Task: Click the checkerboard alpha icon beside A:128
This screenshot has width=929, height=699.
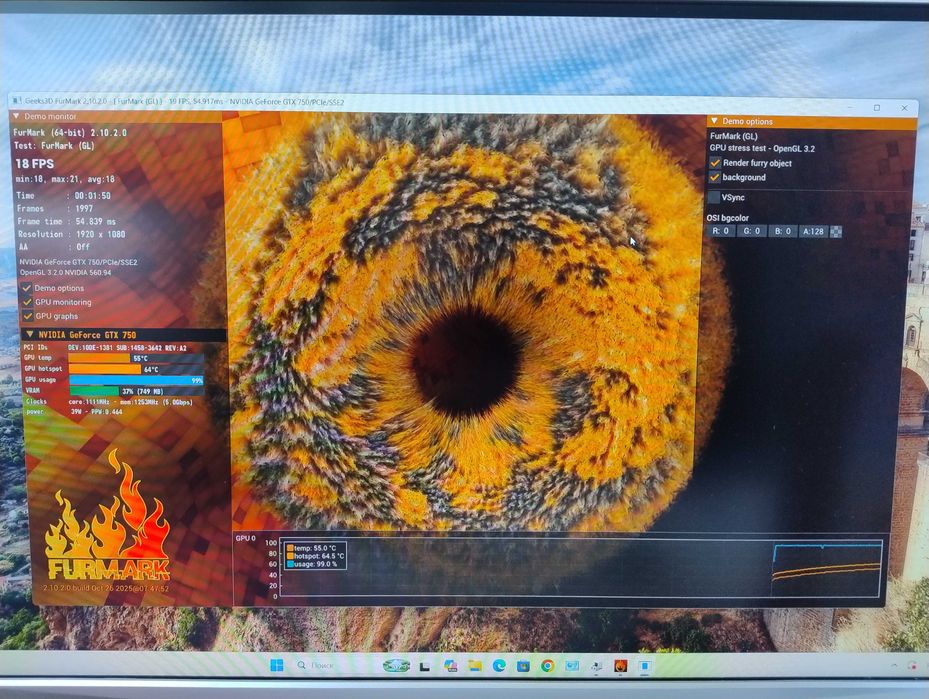Action: pos(836,232)
